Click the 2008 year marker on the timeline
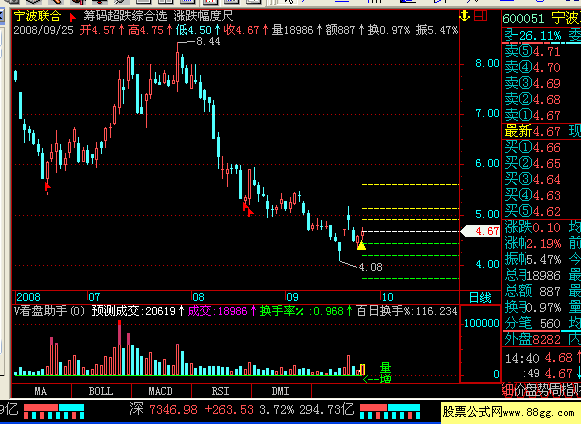Screen dimensions: 581x424 tap(28, 297)
